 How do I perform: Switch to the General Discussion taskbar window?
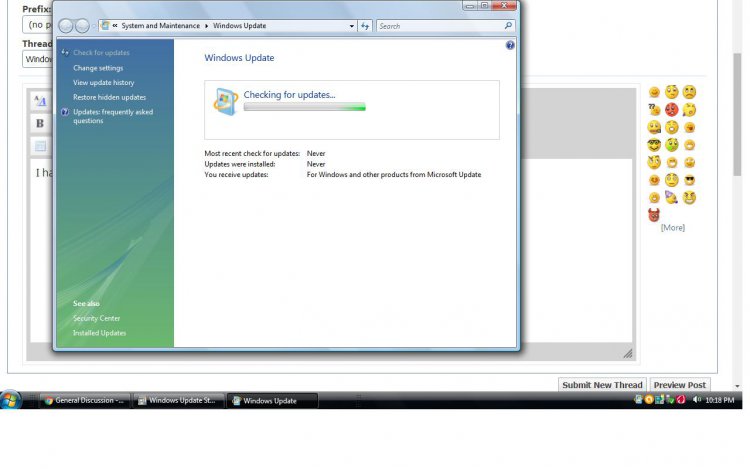tap(85, 401)
